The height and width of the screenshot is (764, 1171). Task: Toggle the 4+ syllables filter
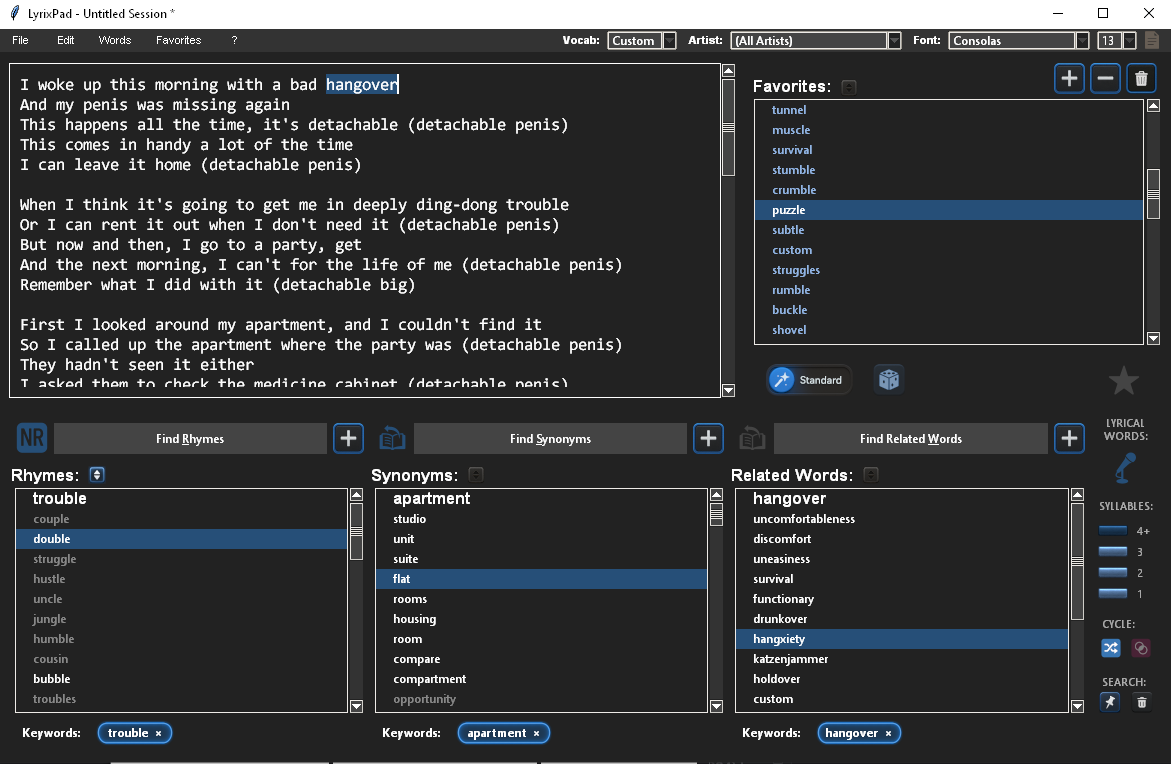pyautogui.click(x=1113, y=531)
